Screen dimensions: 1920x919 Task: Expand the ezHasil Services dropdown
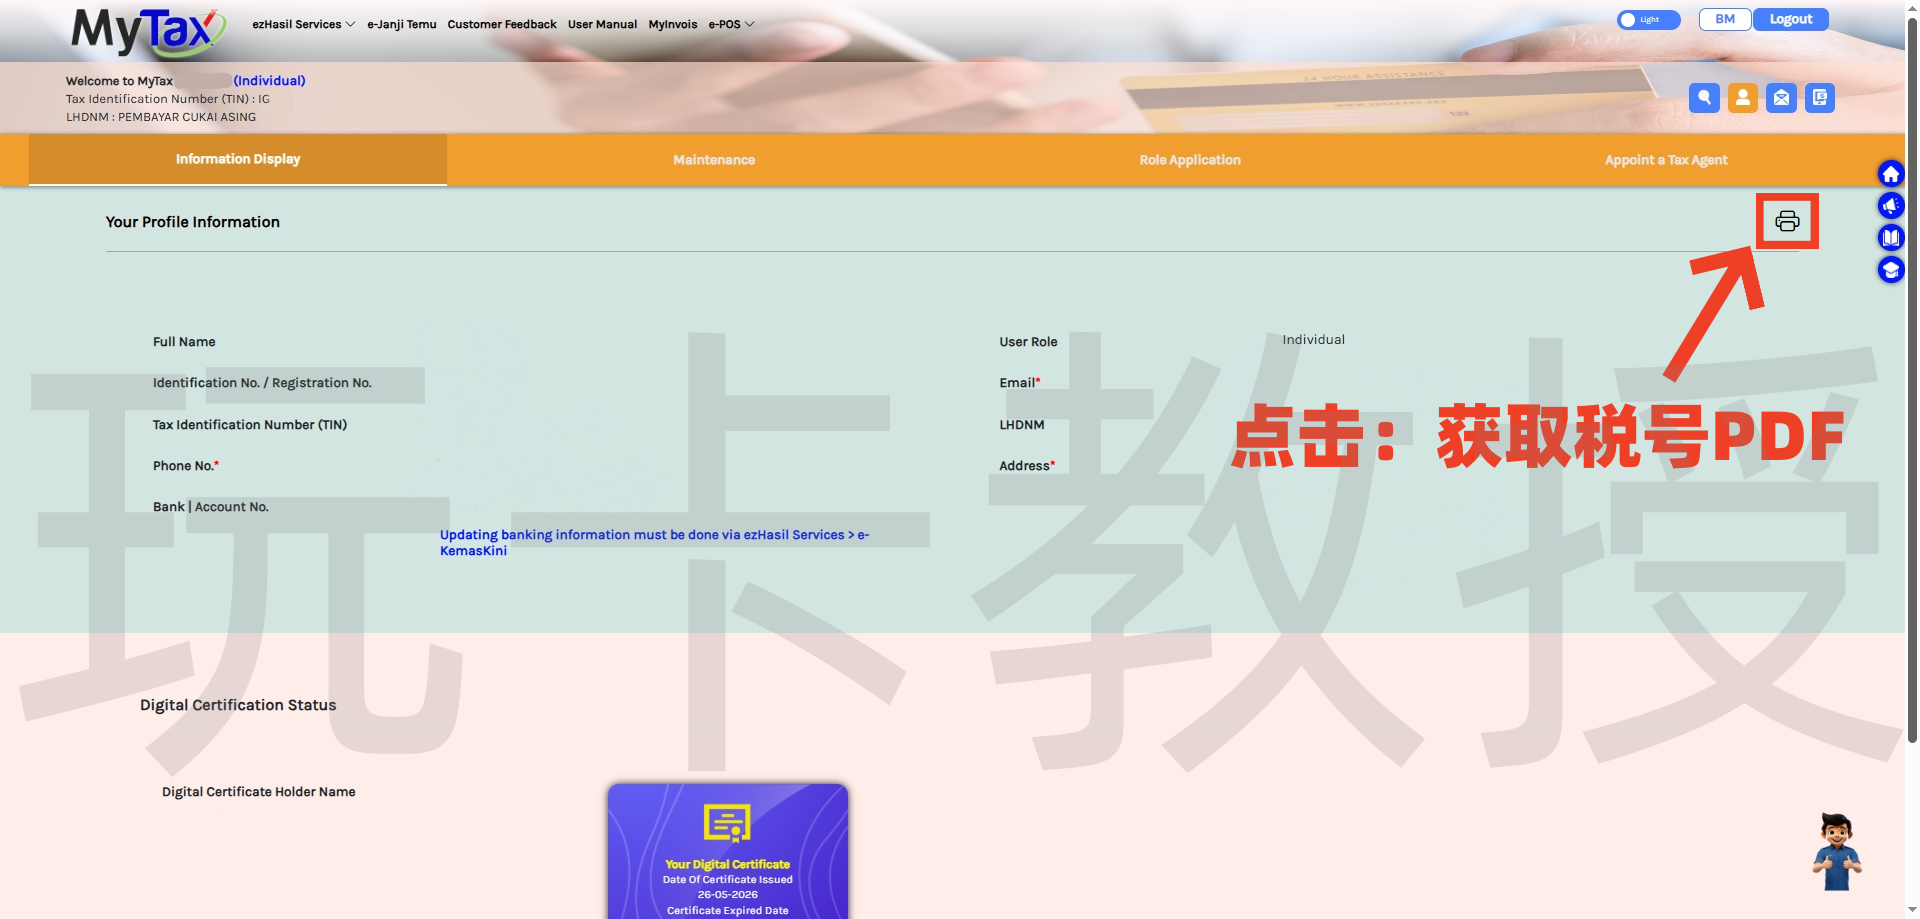coord(303,24)
